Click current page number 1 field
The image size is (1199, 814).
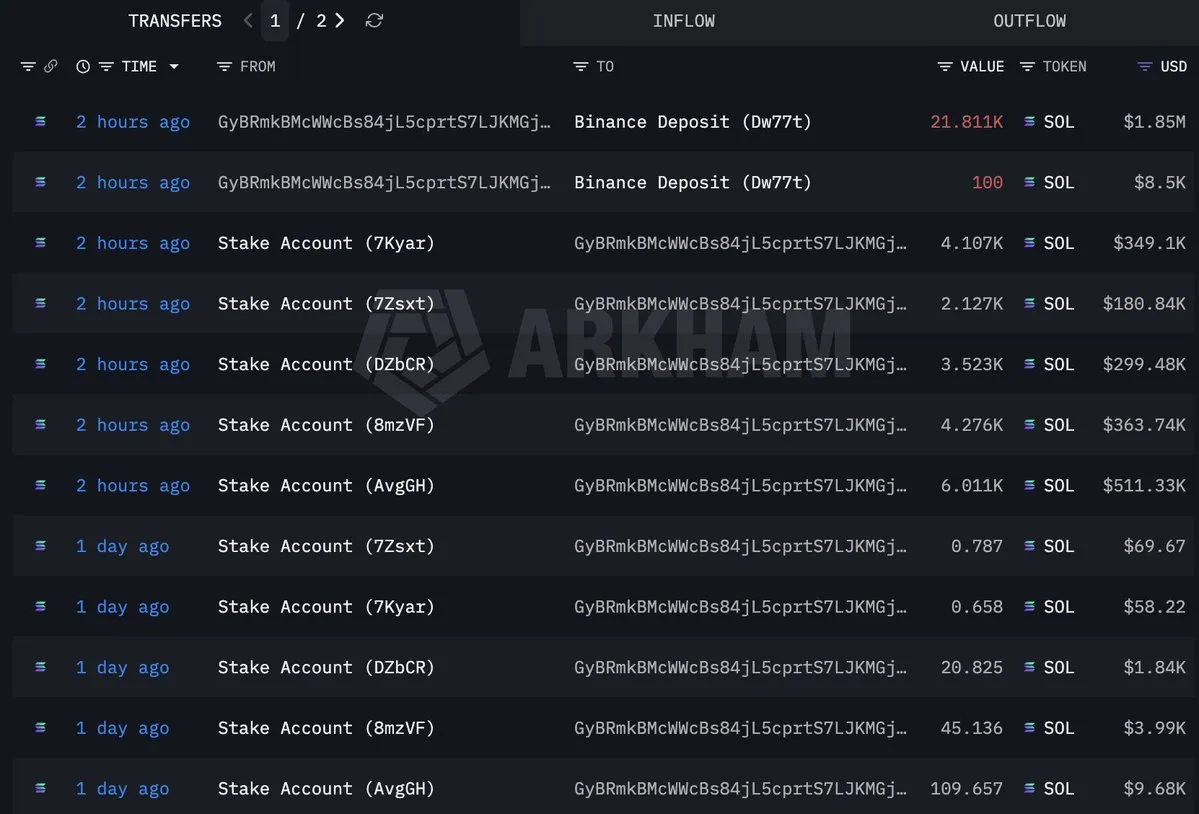click(x=275, y=21)
